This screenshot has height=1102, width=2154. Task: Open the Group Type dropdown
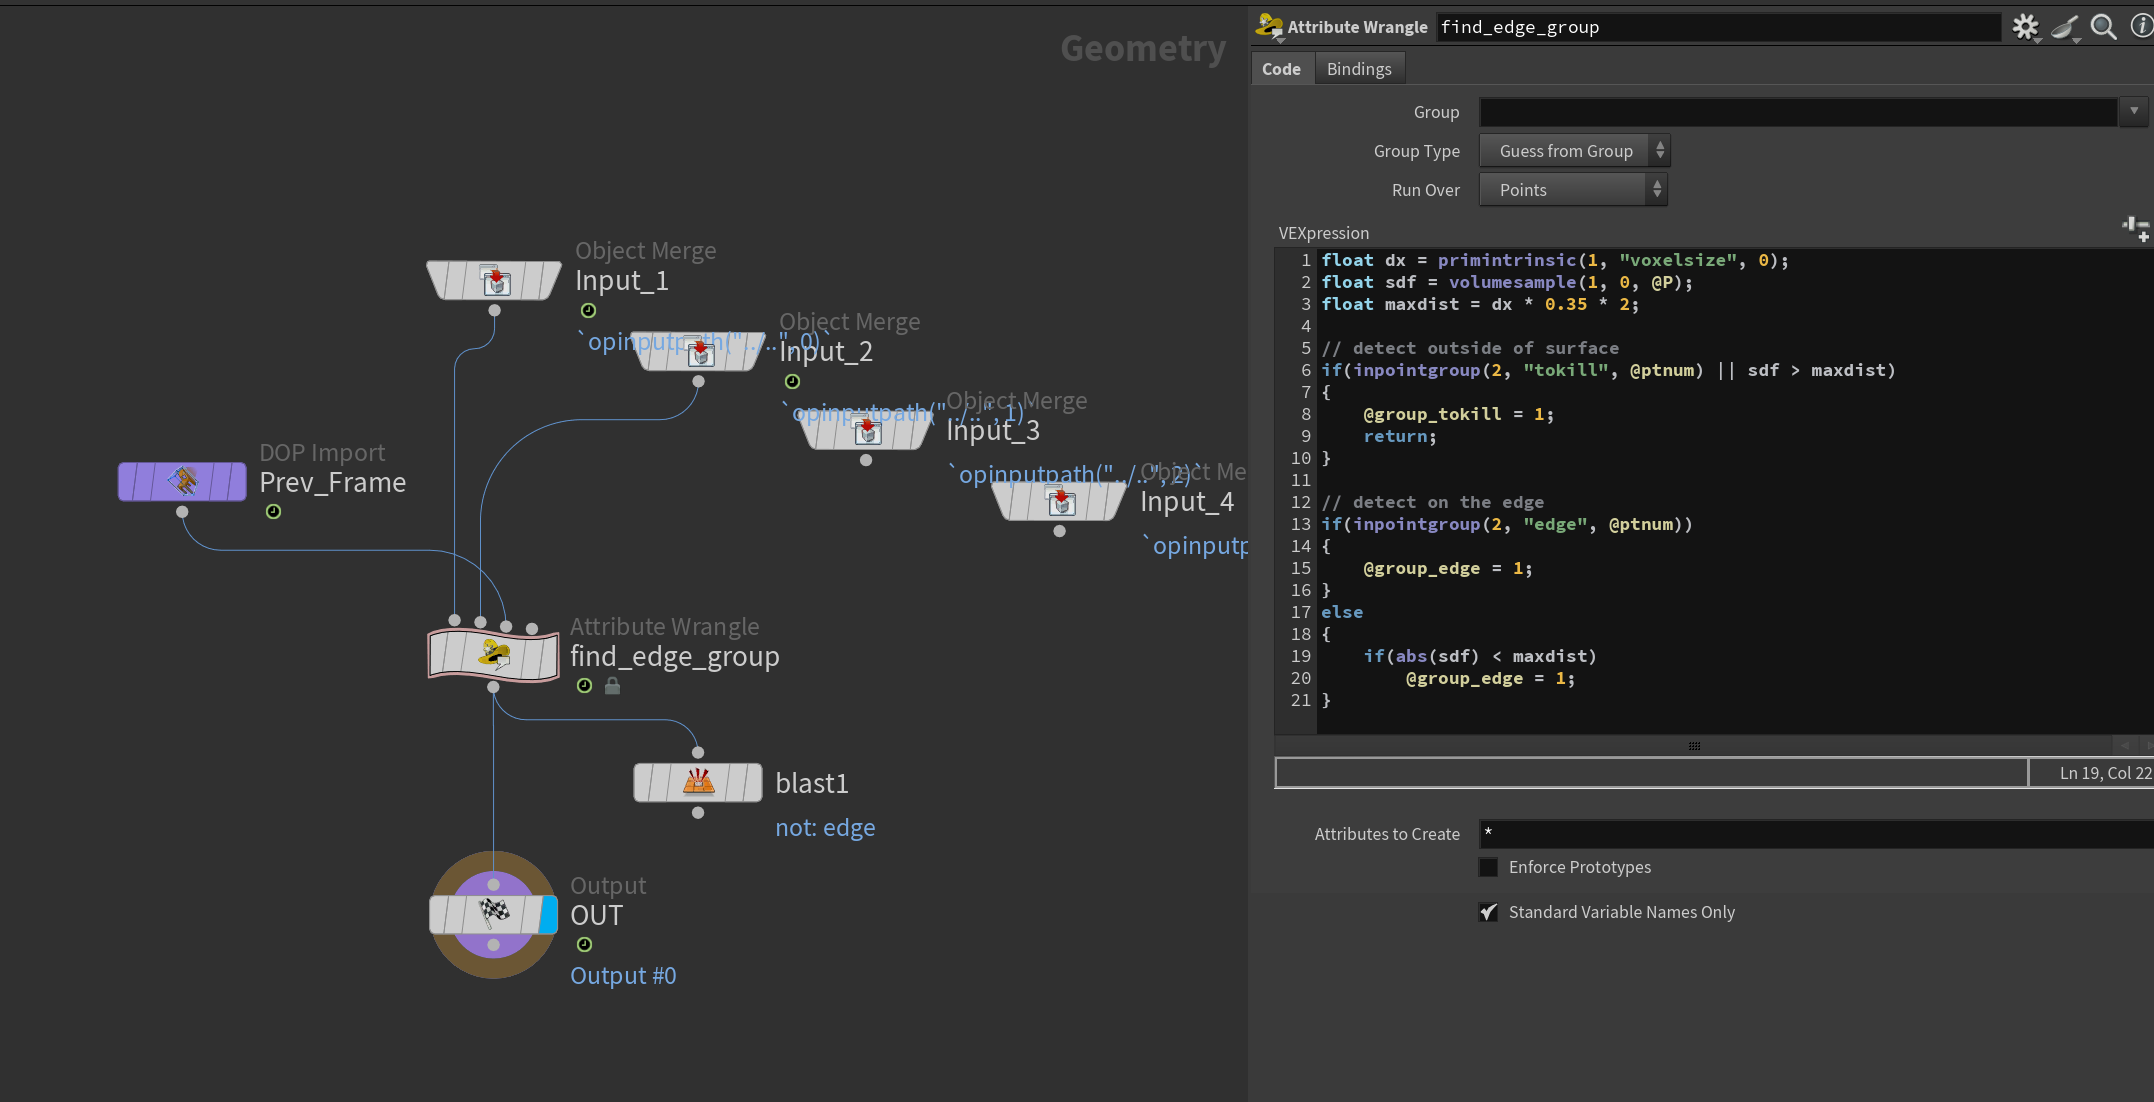[x=1573, y=151]
